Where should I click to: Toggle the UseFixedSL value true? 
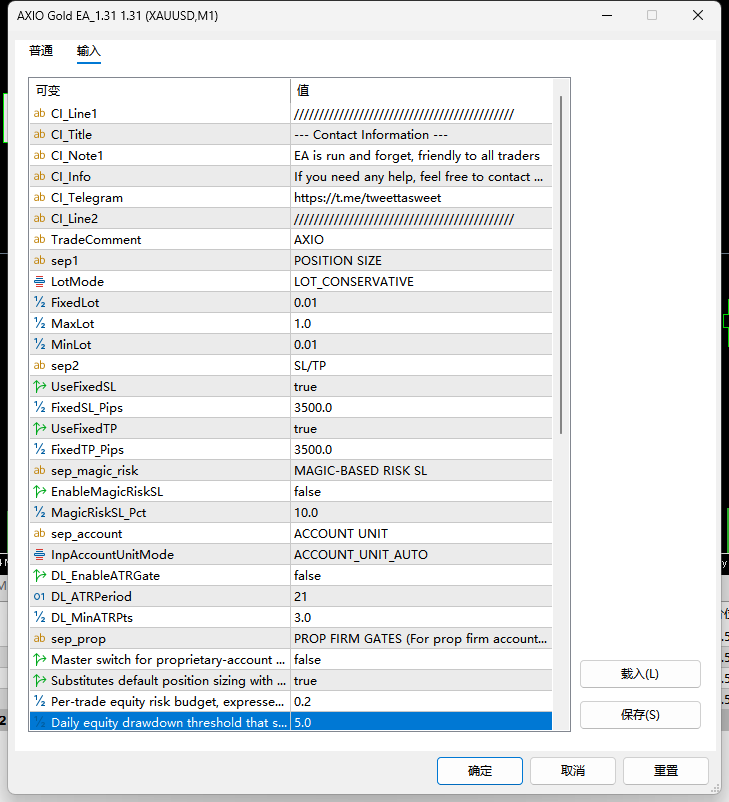421,387
